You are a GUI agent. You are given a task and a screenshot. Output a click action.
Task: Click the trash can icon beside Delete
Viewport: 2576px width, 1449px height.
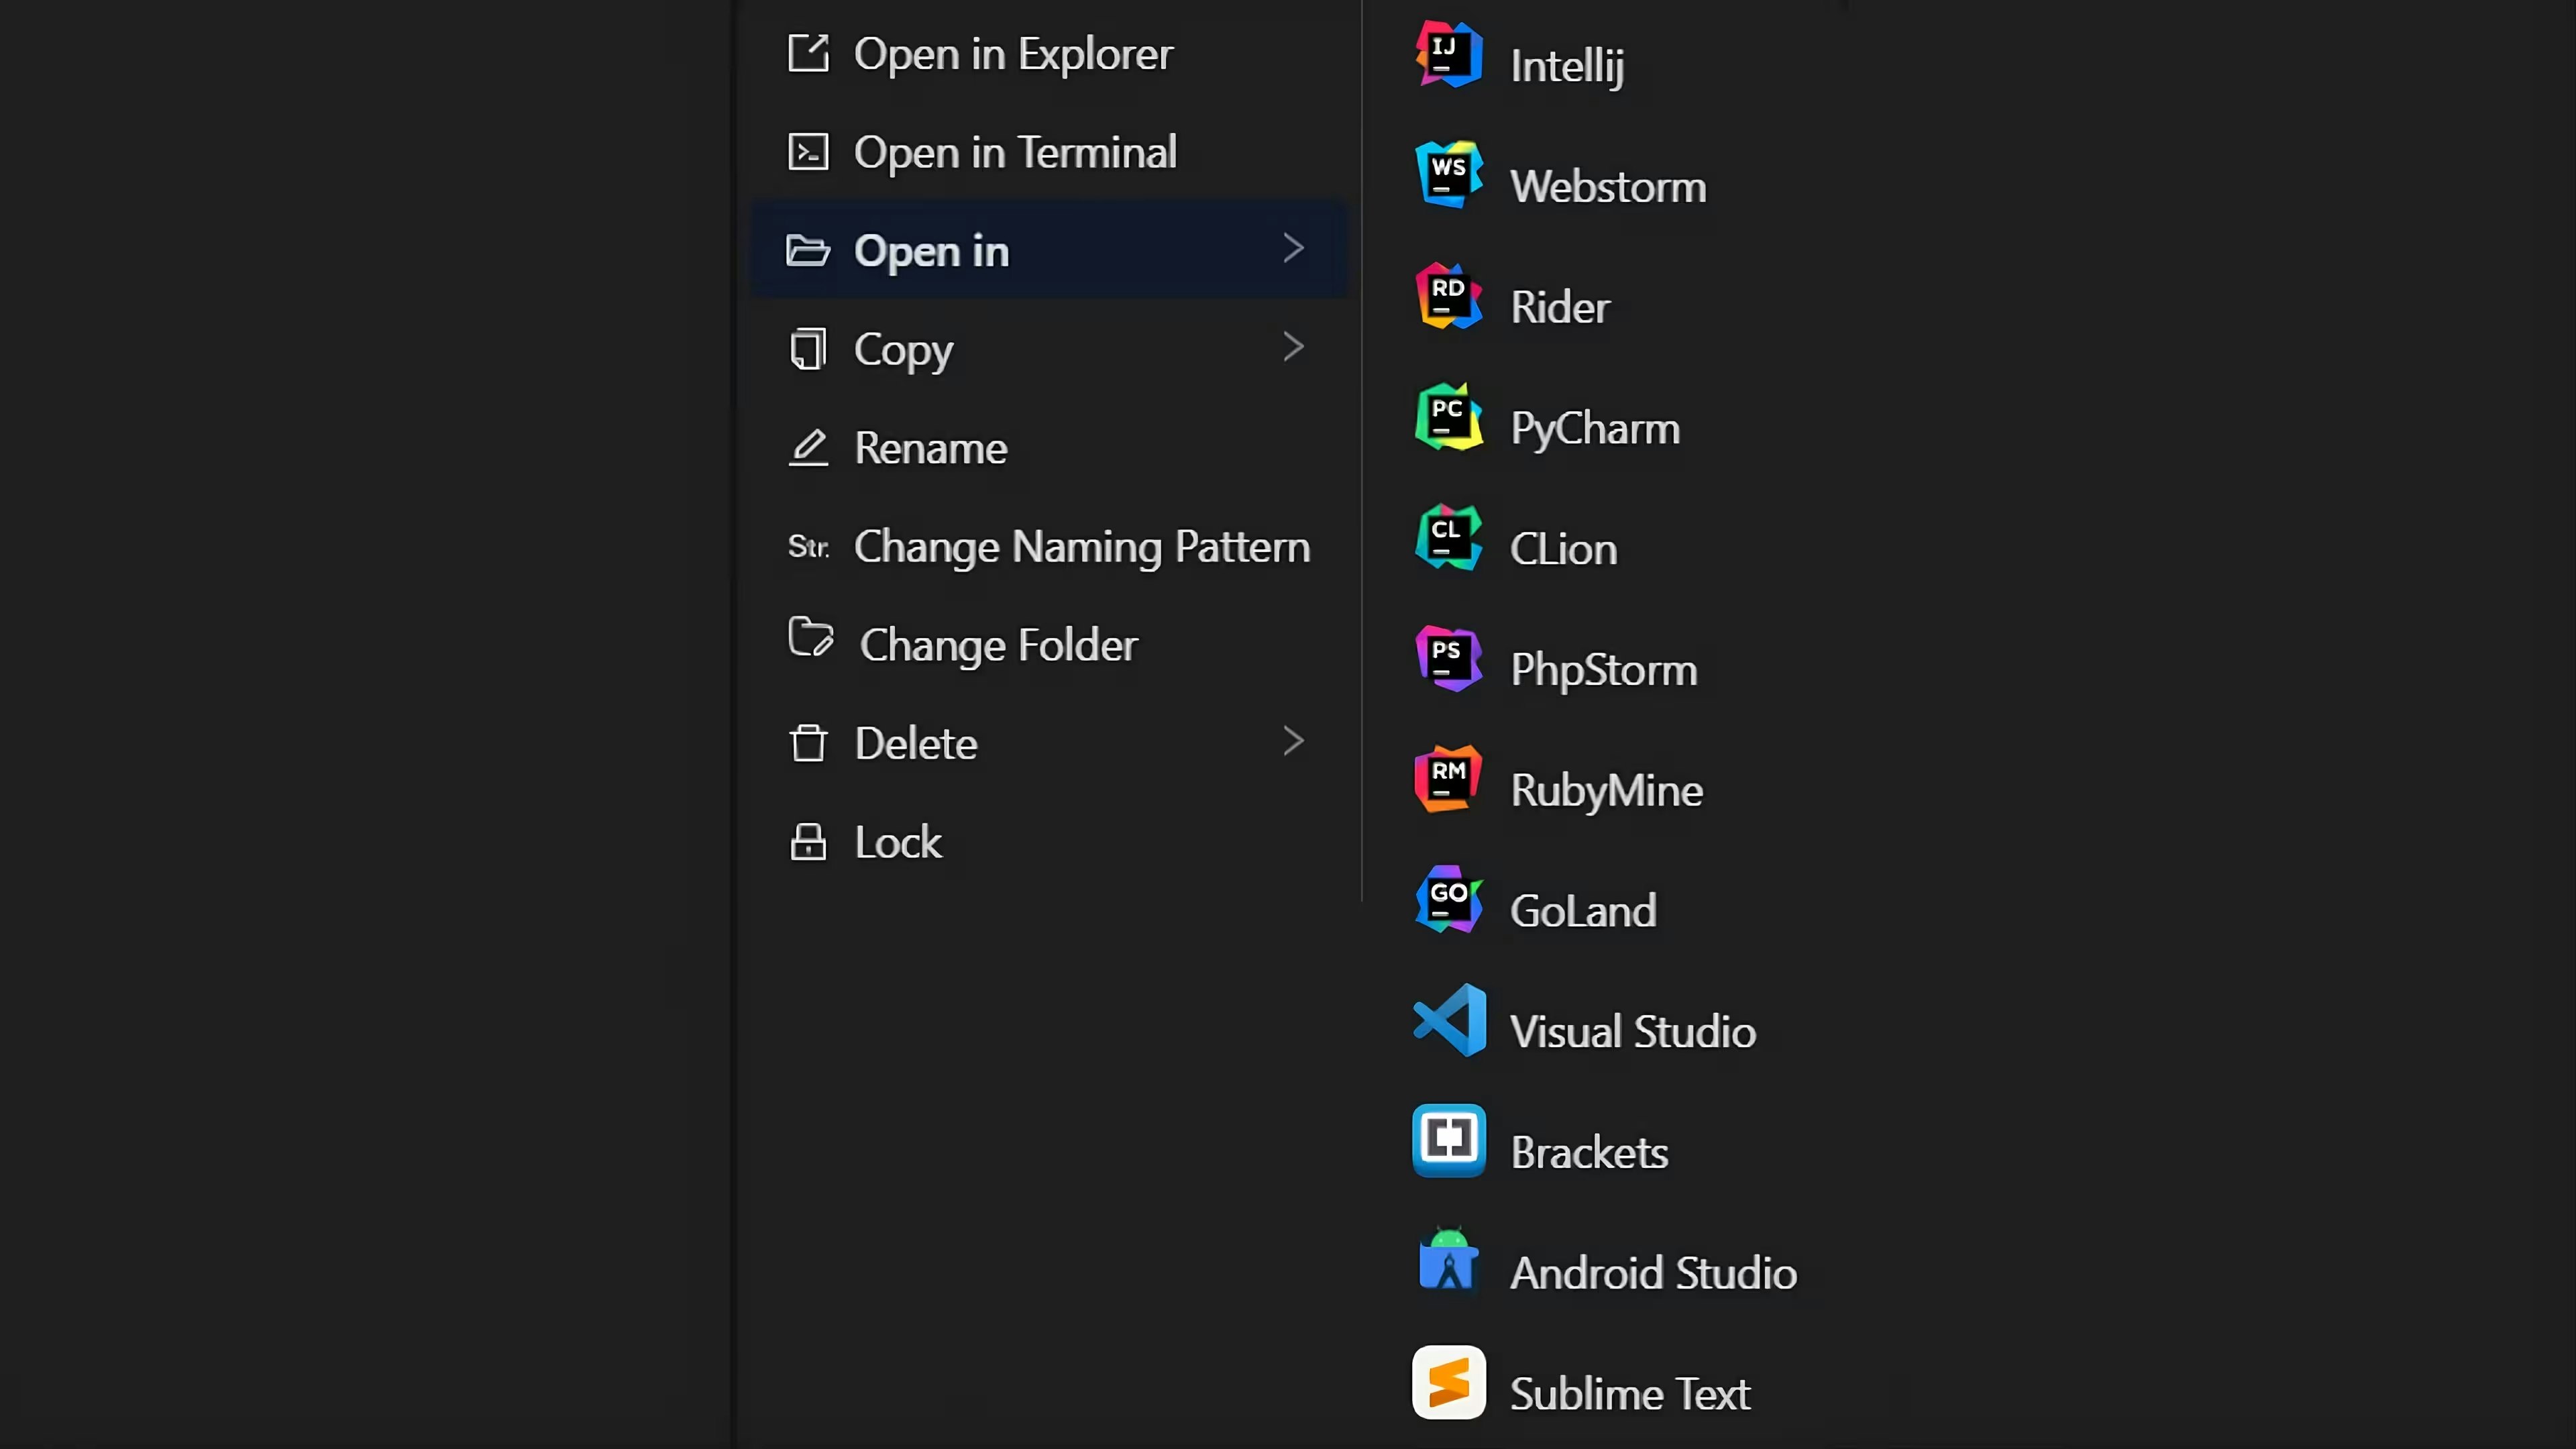[808, 743]
